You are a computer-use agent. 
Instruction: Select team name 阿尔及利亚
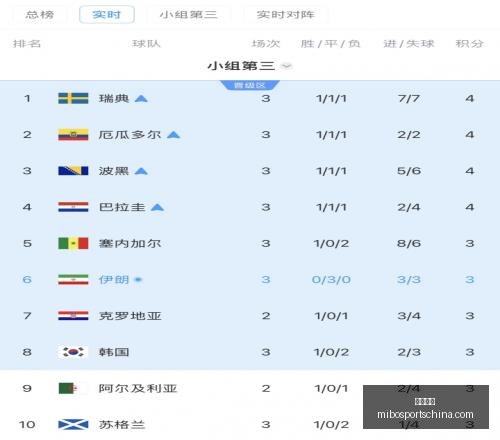(x=138, y=388)
